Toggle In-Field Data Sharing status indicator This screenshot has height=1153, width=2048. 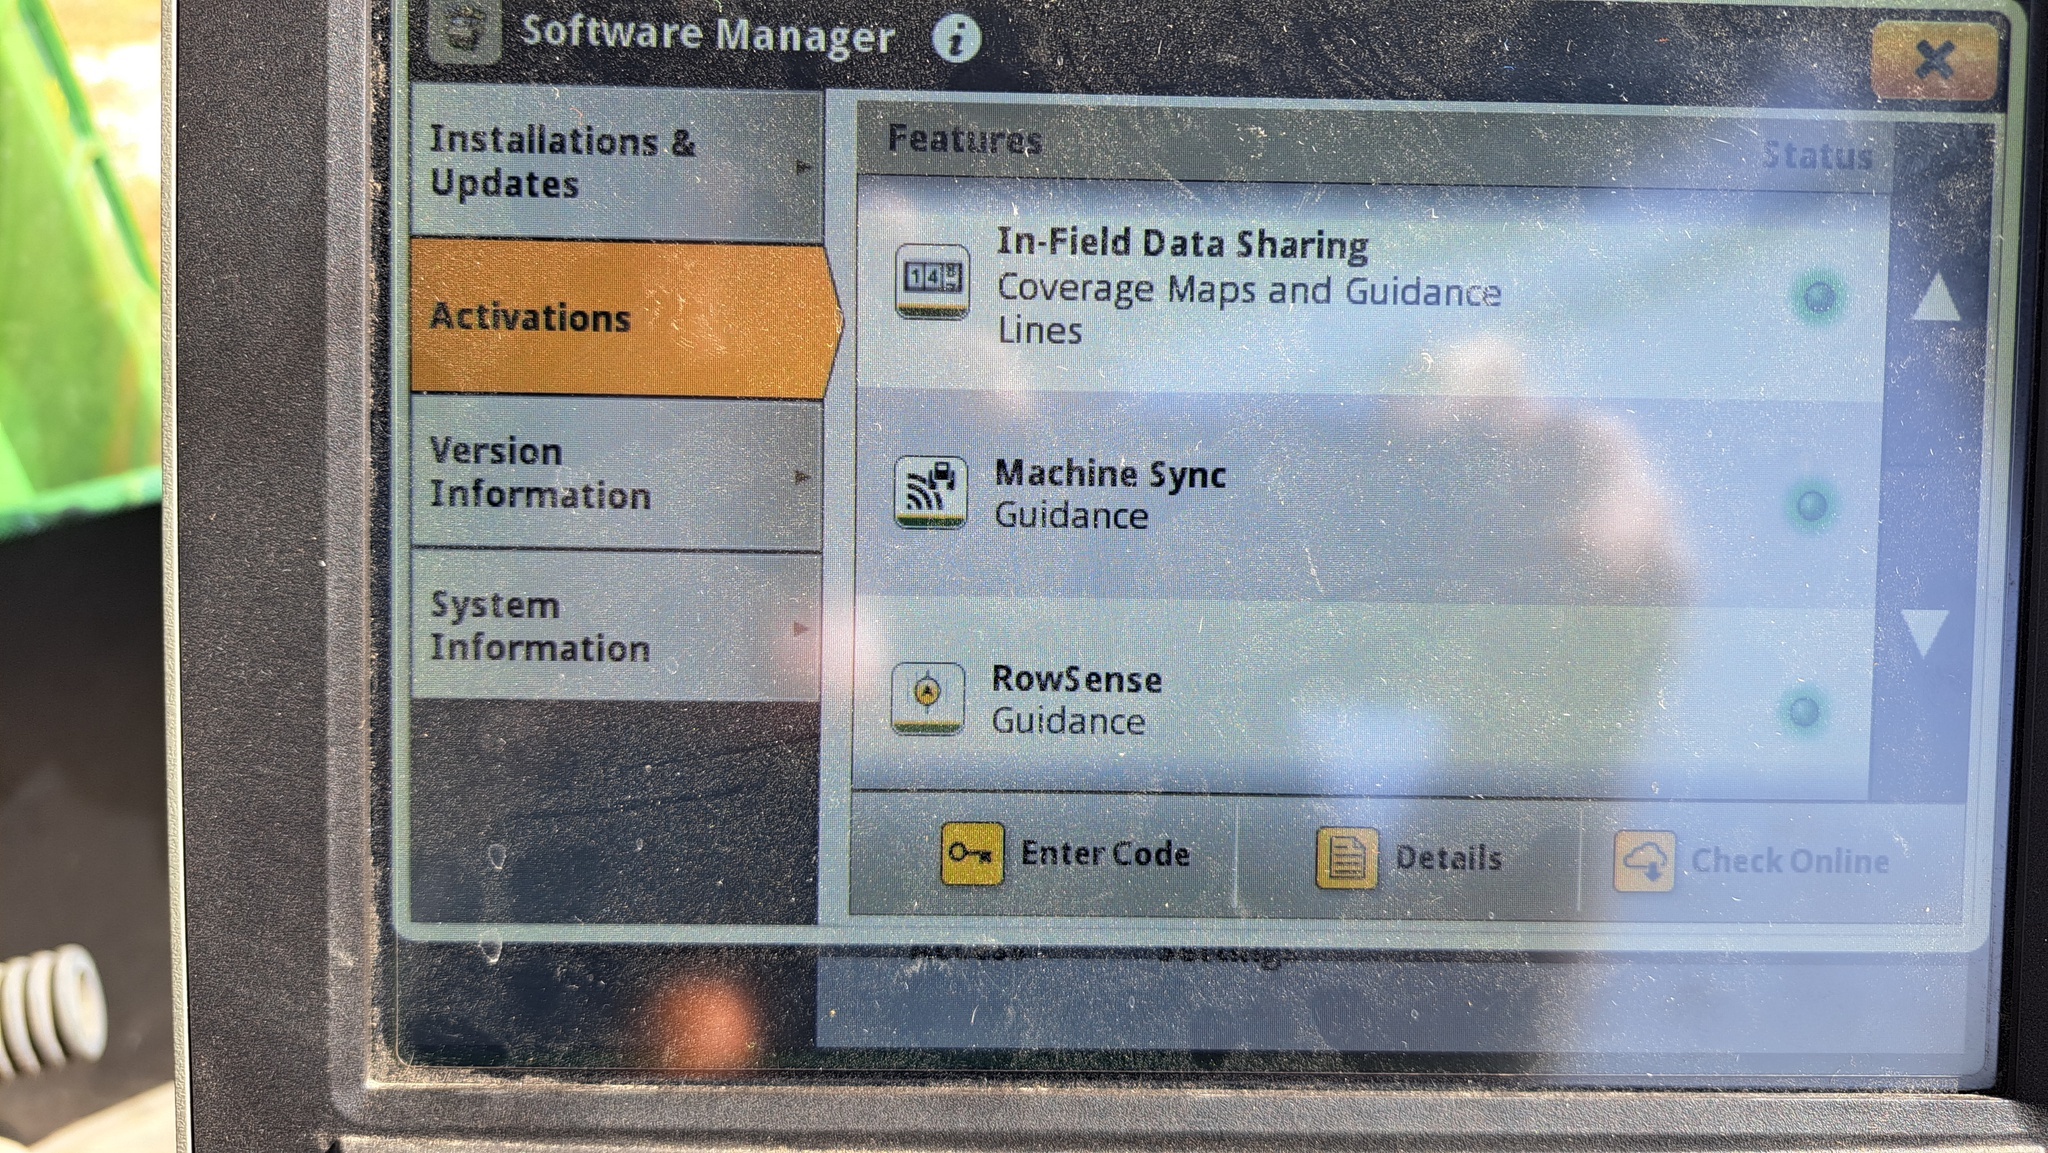pyautogui.click(x=1818, y=297)
